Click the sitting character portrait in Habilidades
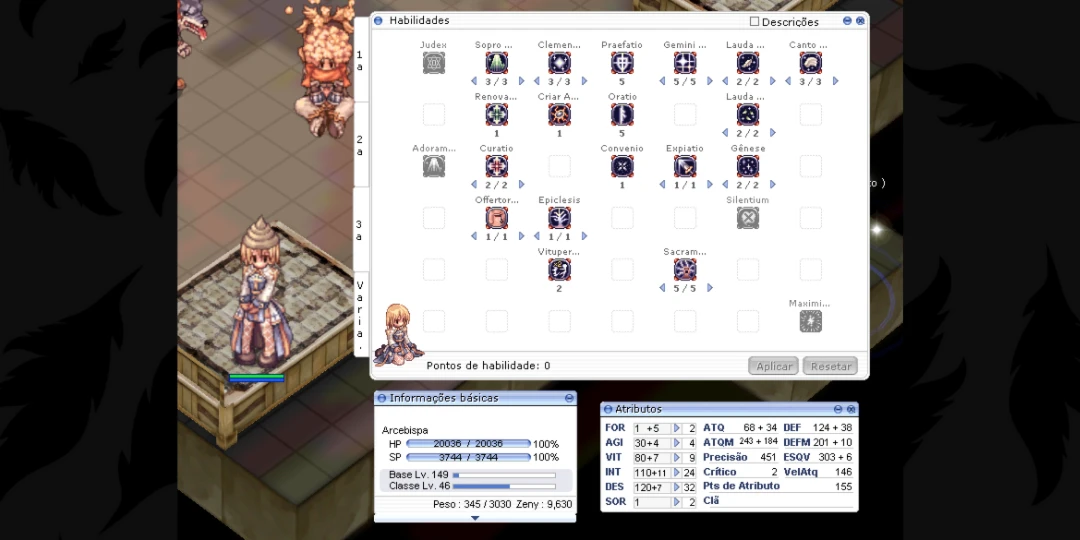Screen dimensions: 1080x540 point(397,334)
